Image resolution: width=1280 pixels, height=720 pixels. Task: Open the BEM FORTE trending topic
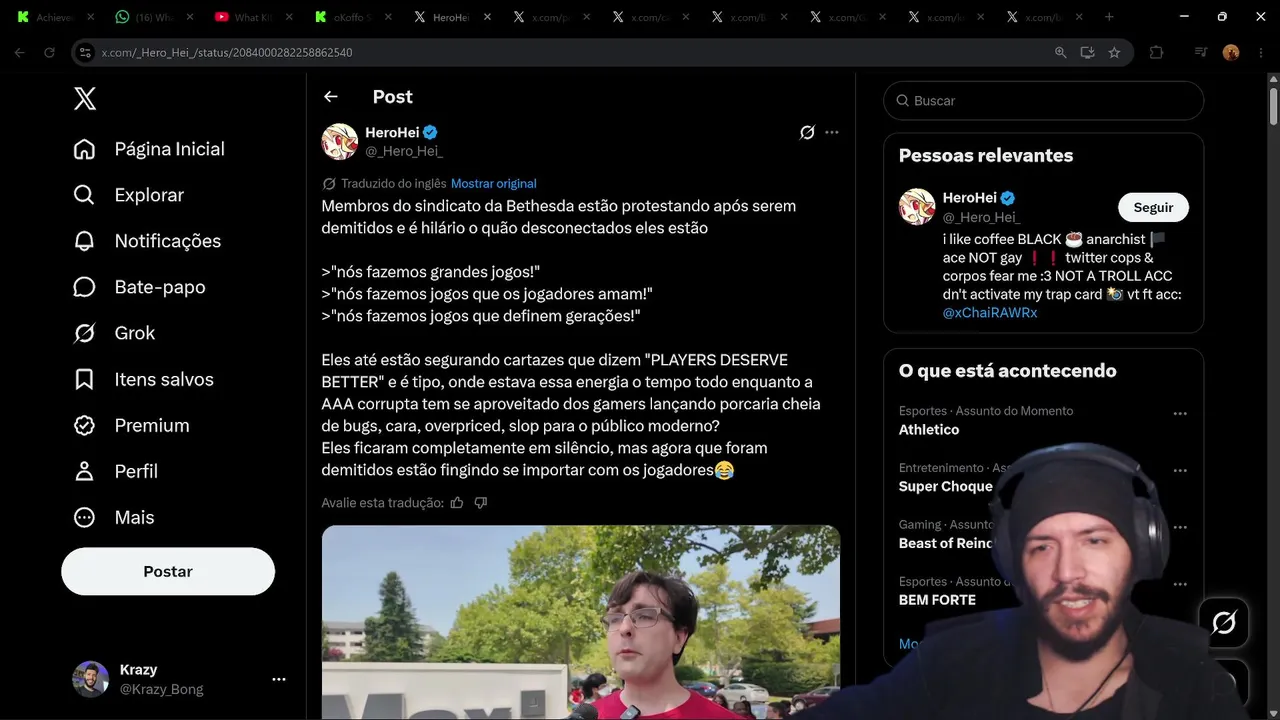tap(937, 600)
